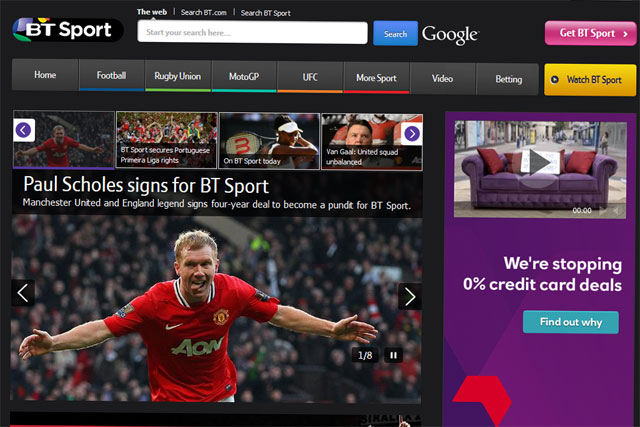Open the Football menu item

tap(111, 76)
